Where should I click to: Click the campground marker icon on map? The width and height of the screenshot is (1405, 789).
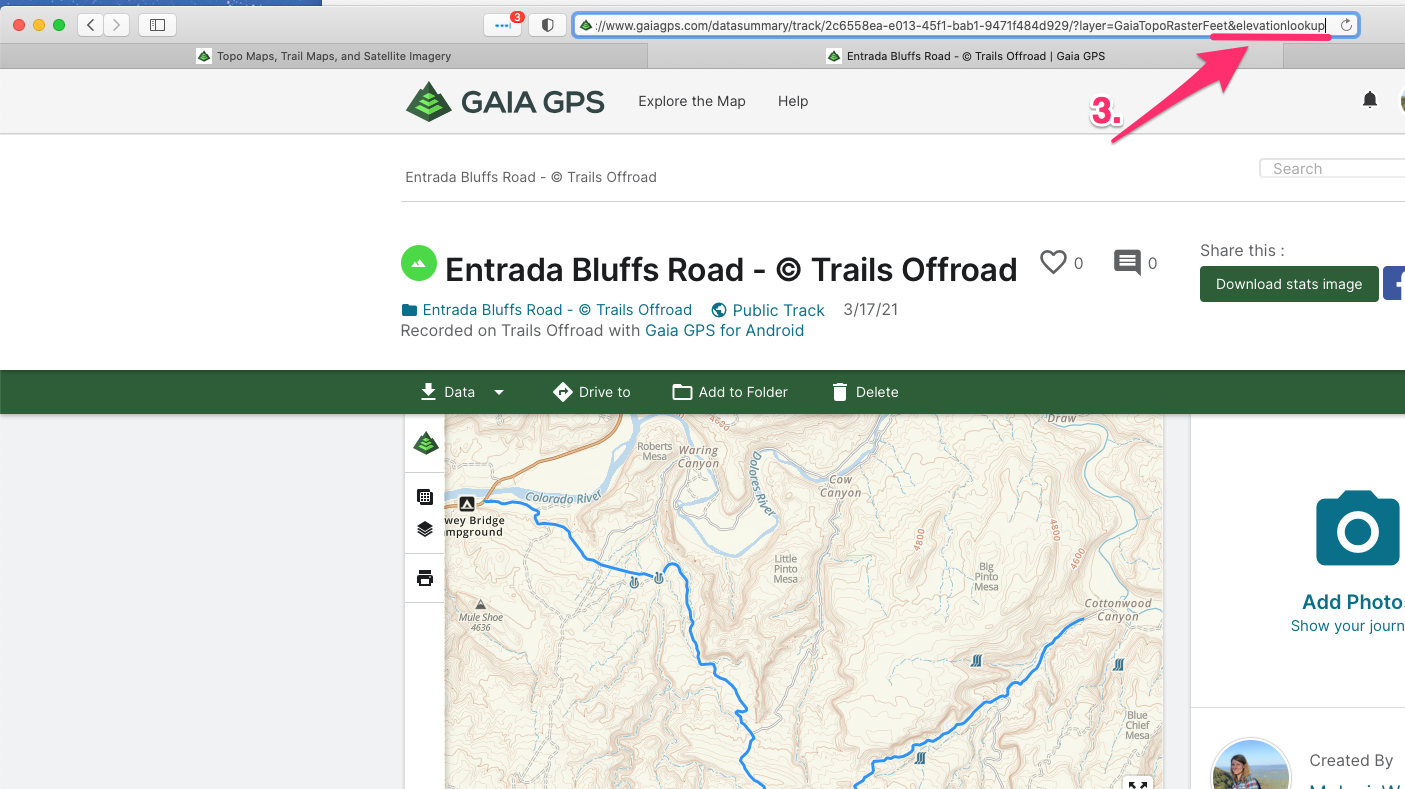click(466, 504)
